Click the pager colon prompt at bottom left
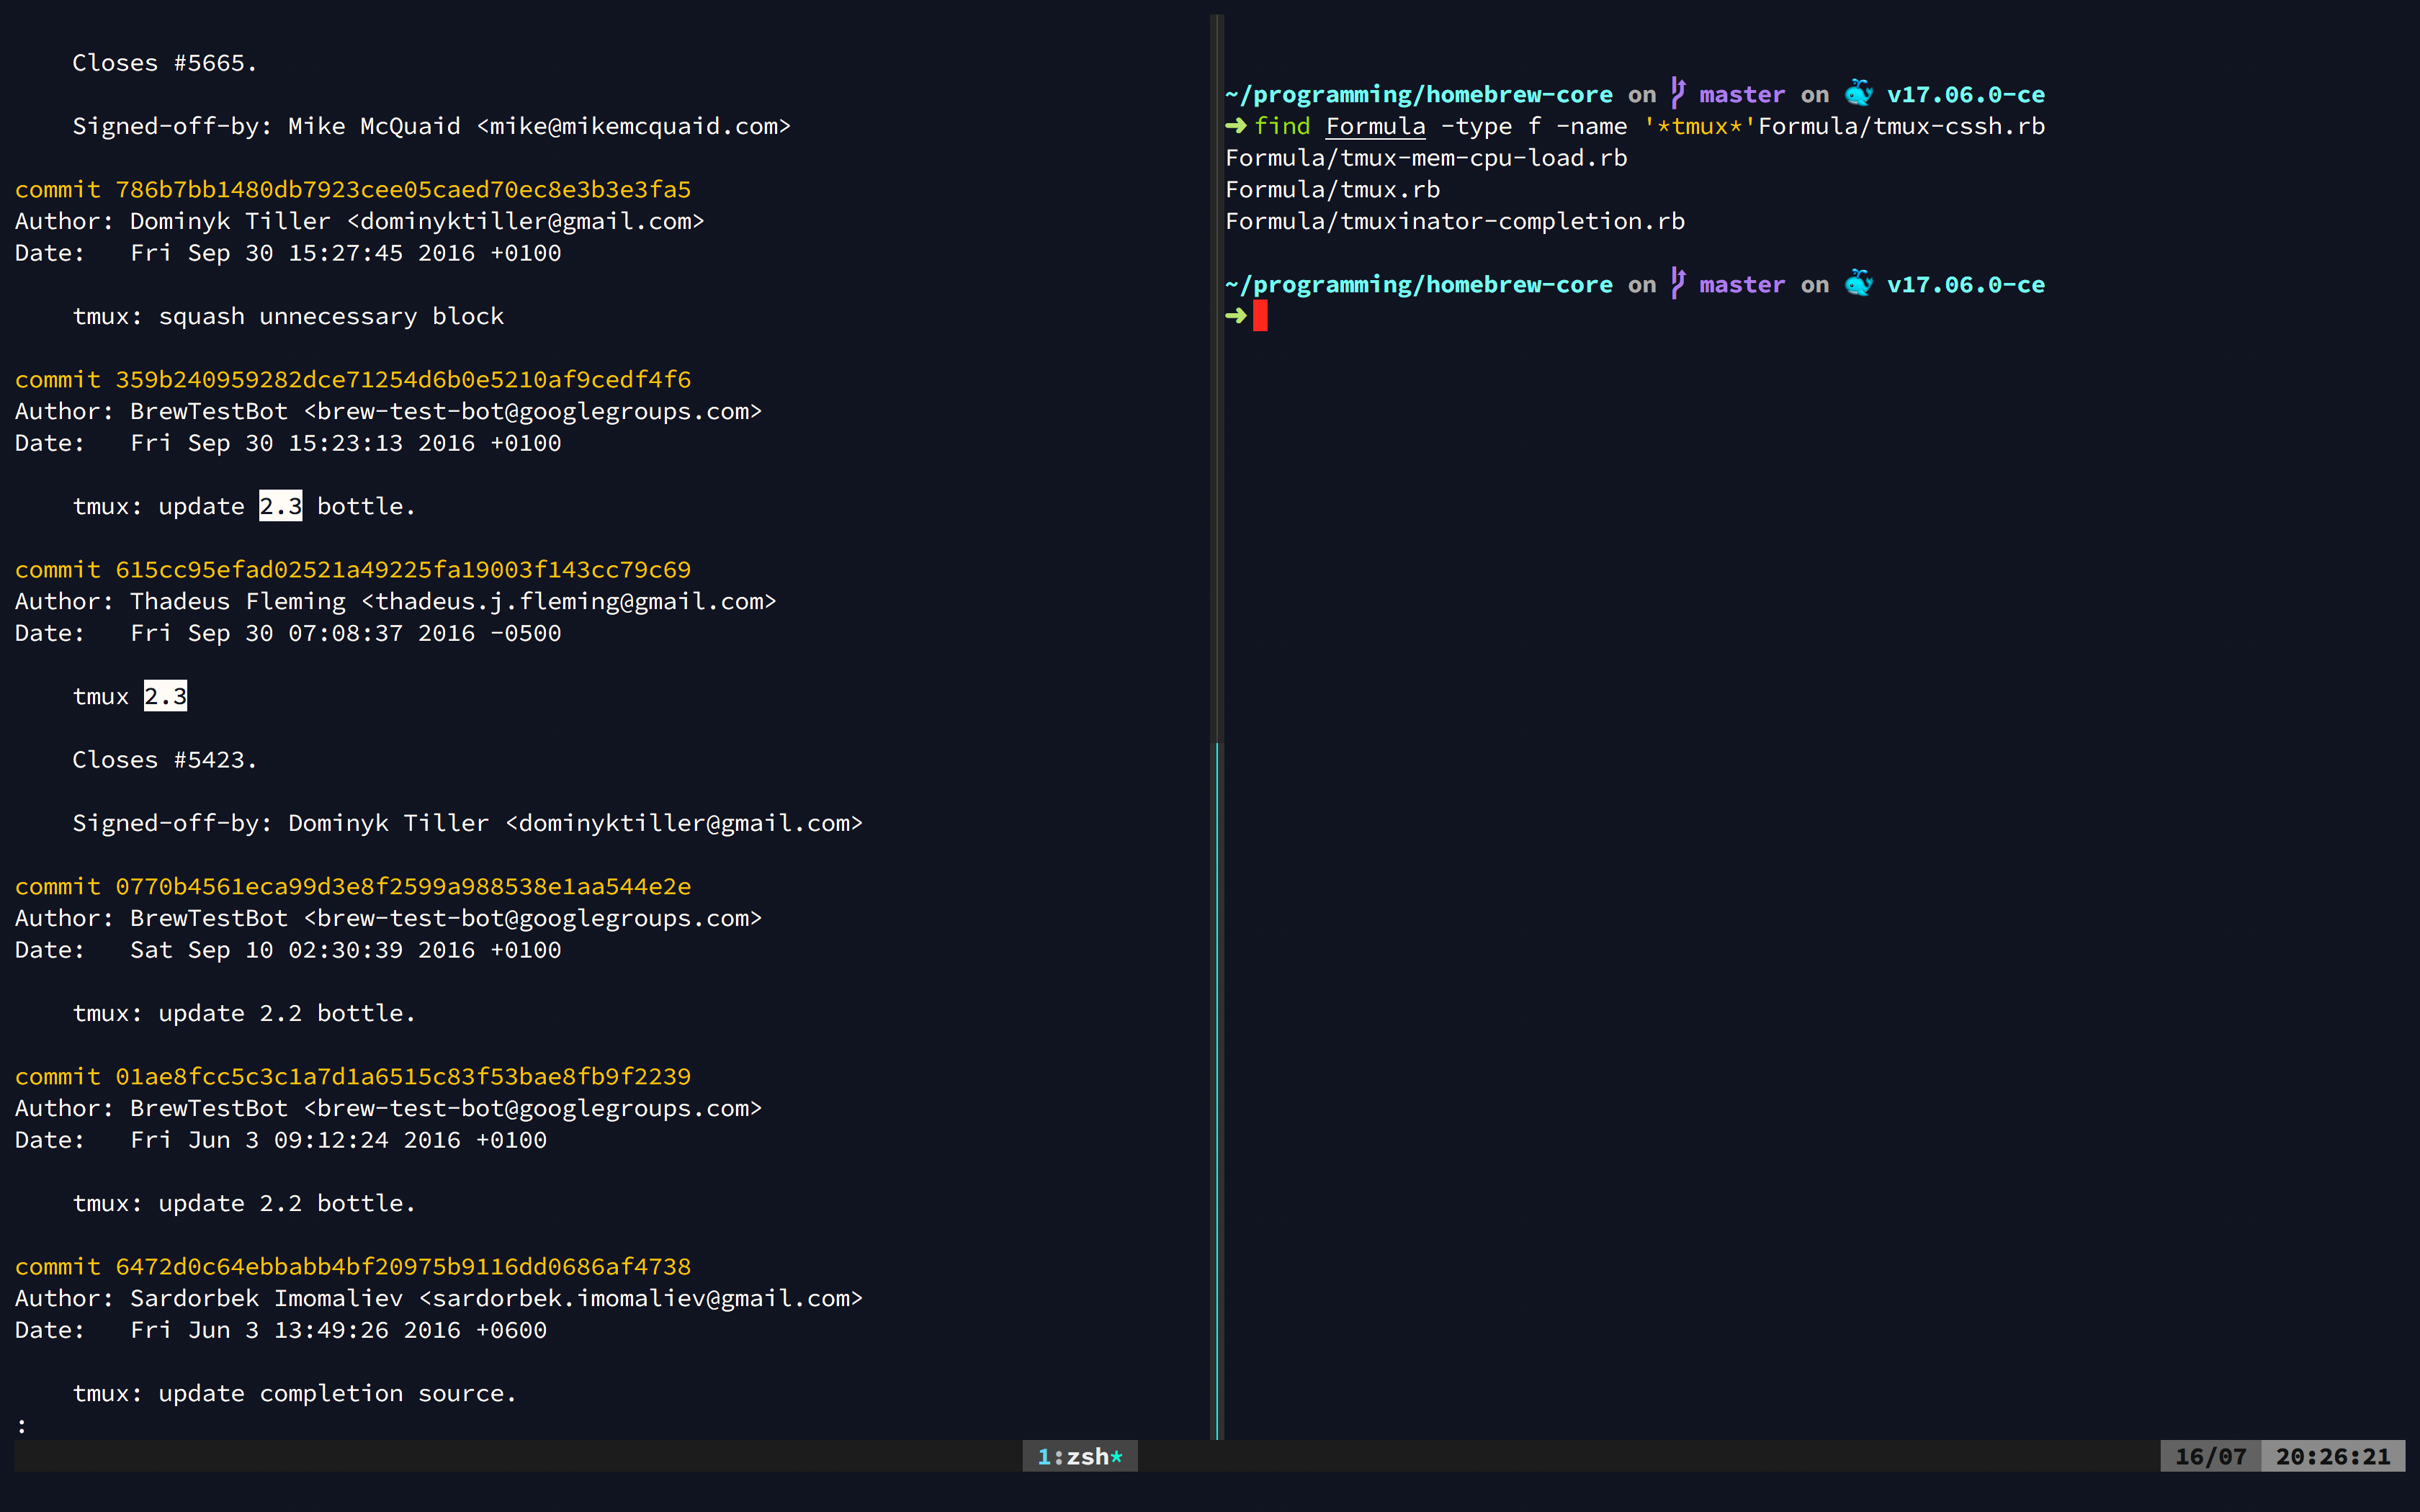2420x1512 pixels. [21, 1425]
